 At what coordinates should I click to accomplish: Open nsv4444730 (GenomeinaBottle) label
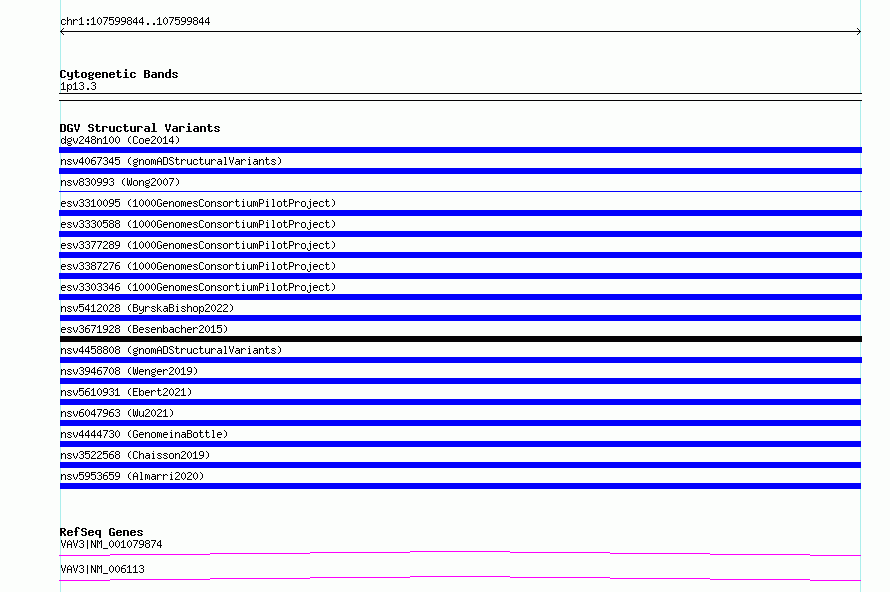[144, 434]
